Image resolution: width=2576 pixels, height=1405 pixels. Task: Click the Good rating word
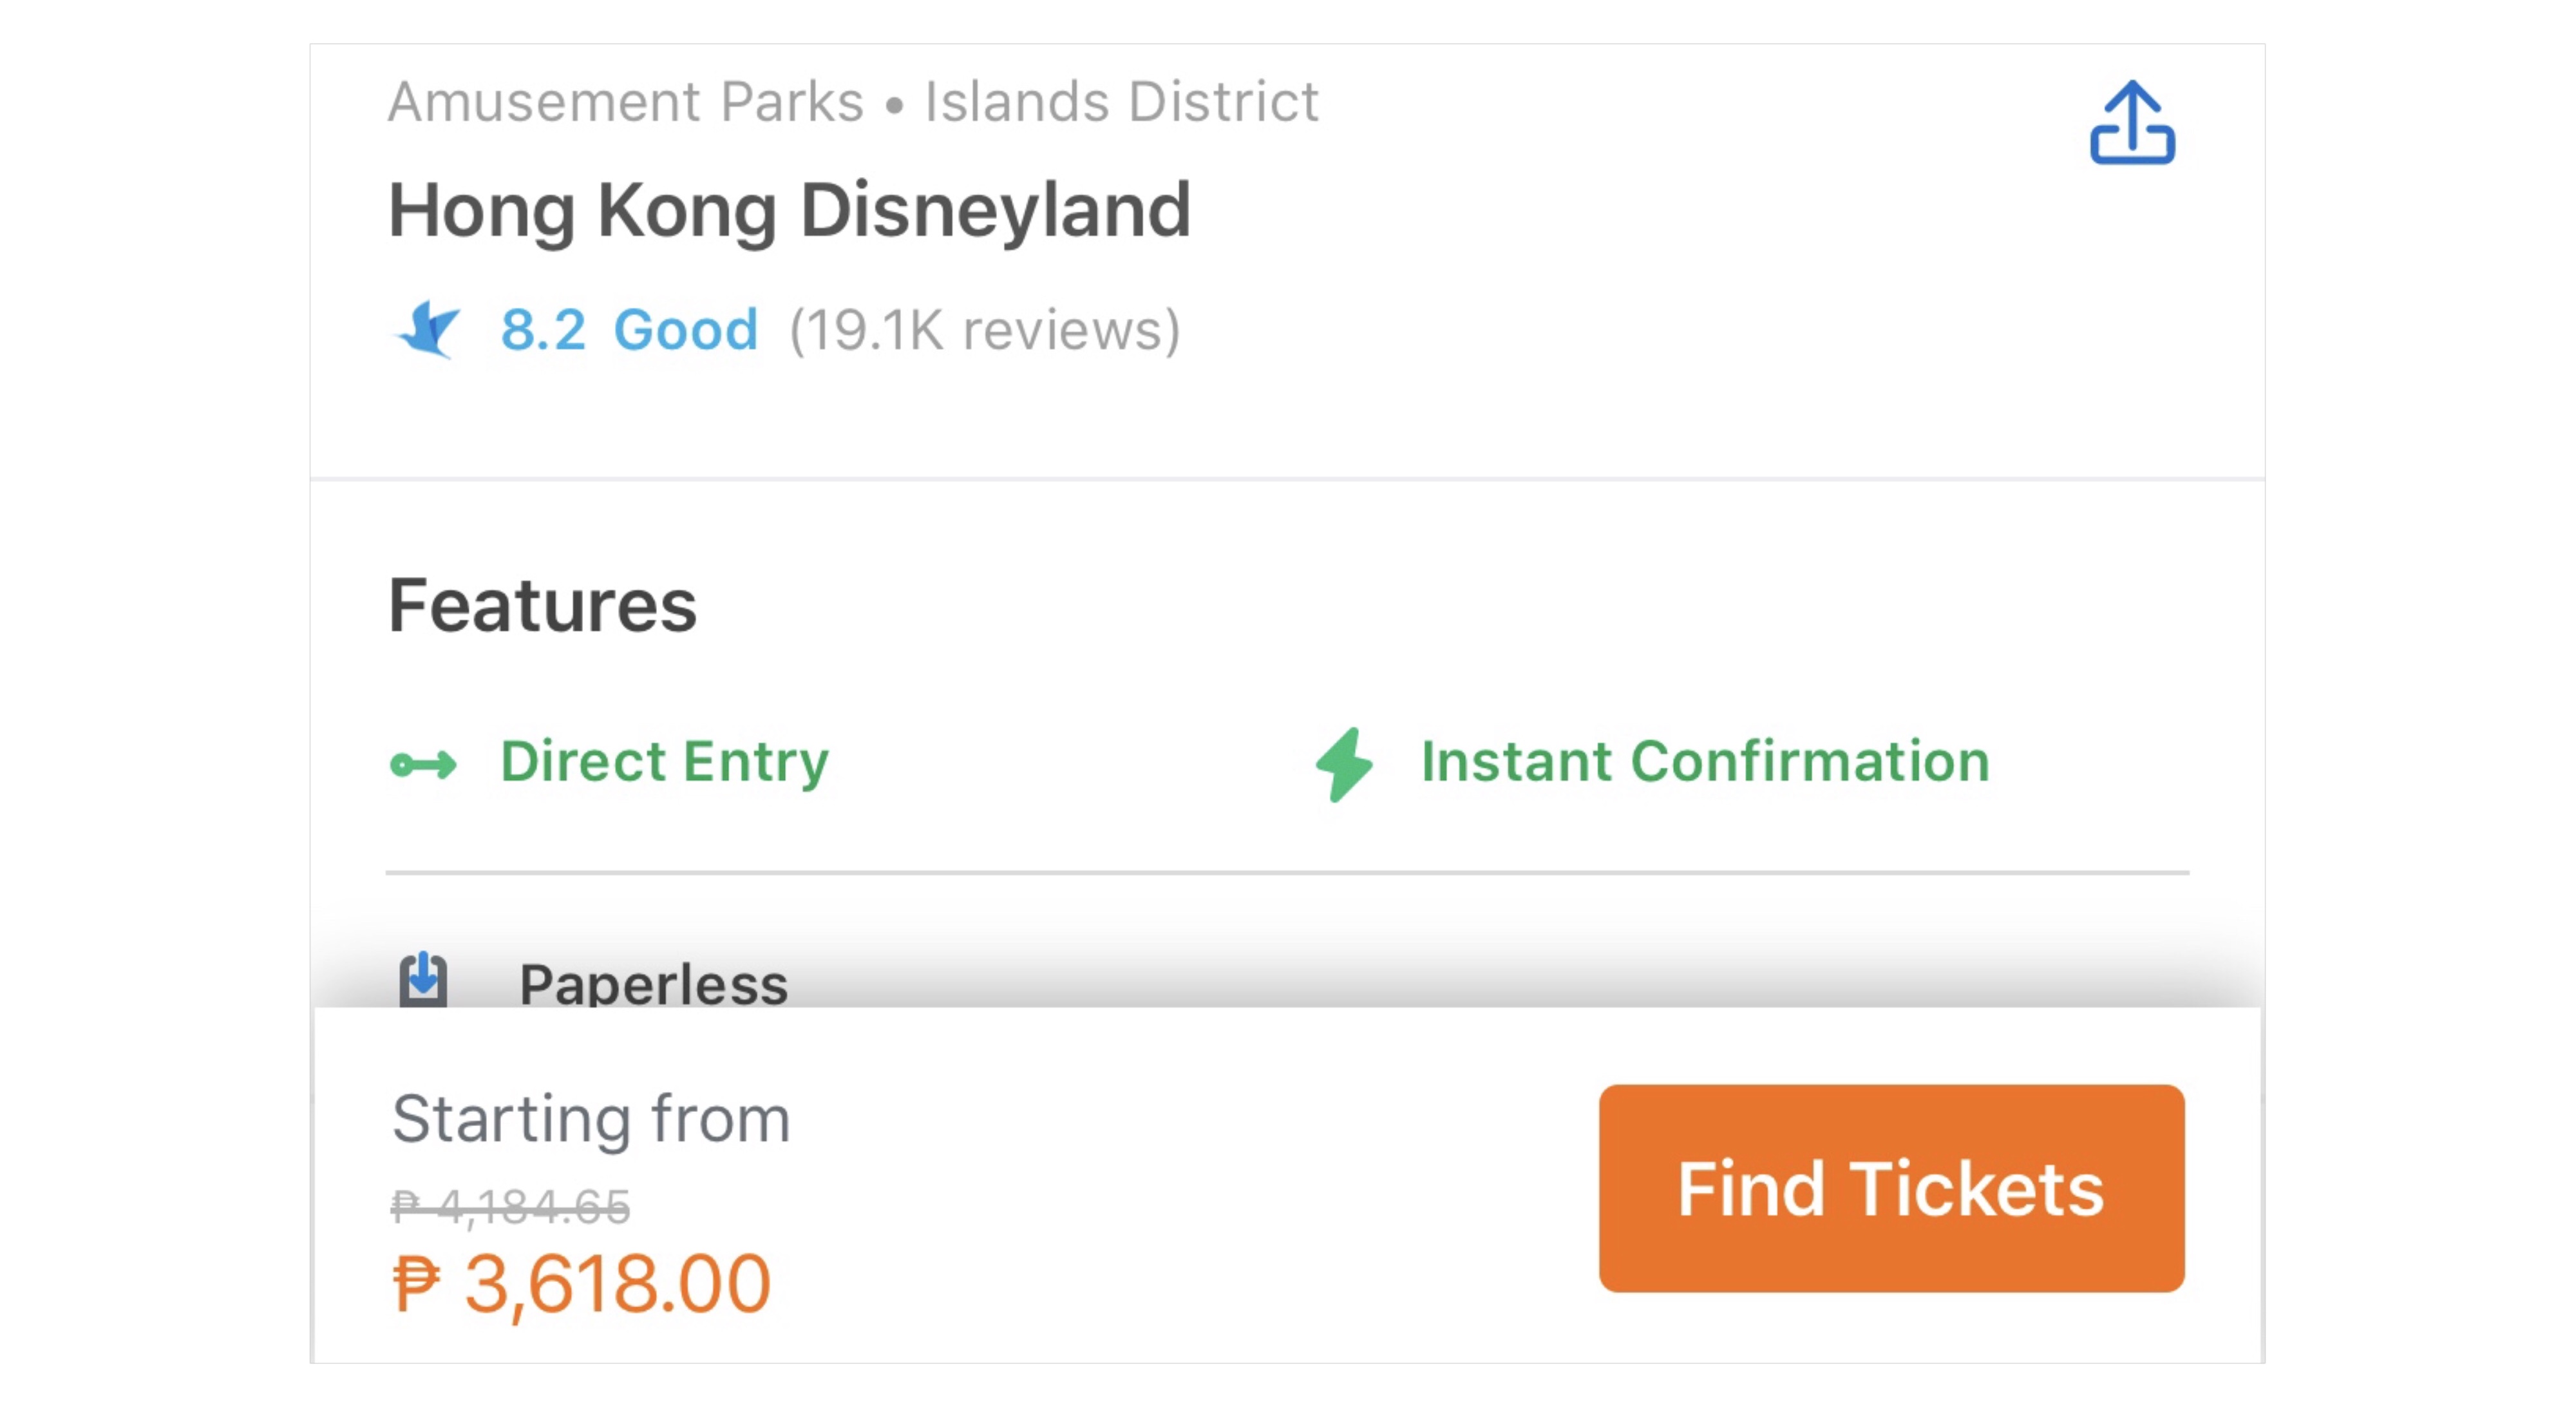686,330
